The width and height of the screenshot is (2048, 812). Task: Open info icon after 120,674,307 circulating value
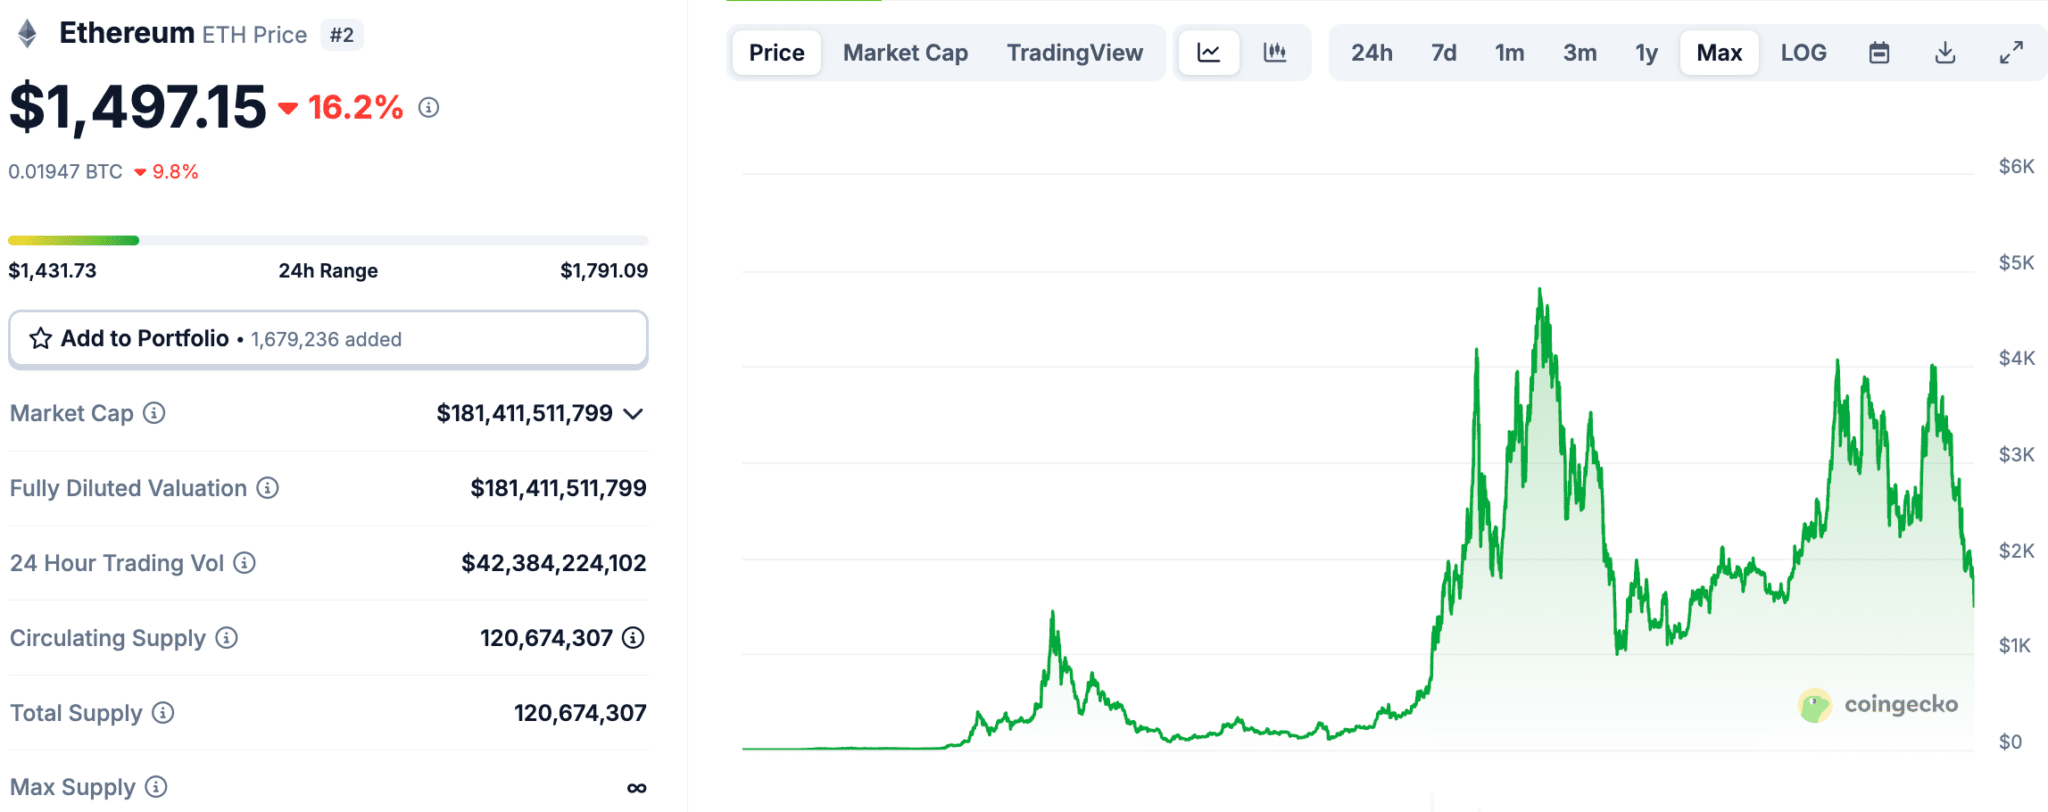633,638
